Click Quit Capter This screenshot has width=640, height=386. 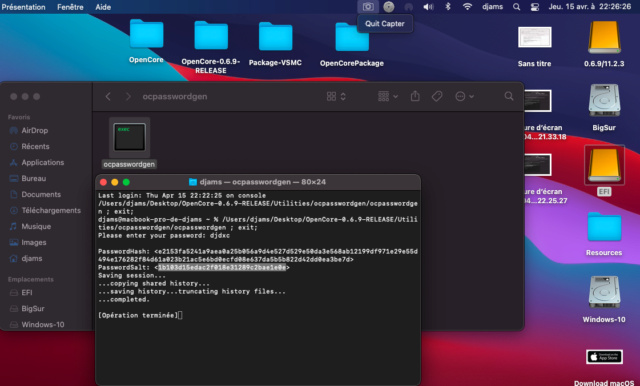(x=385, y=24)
